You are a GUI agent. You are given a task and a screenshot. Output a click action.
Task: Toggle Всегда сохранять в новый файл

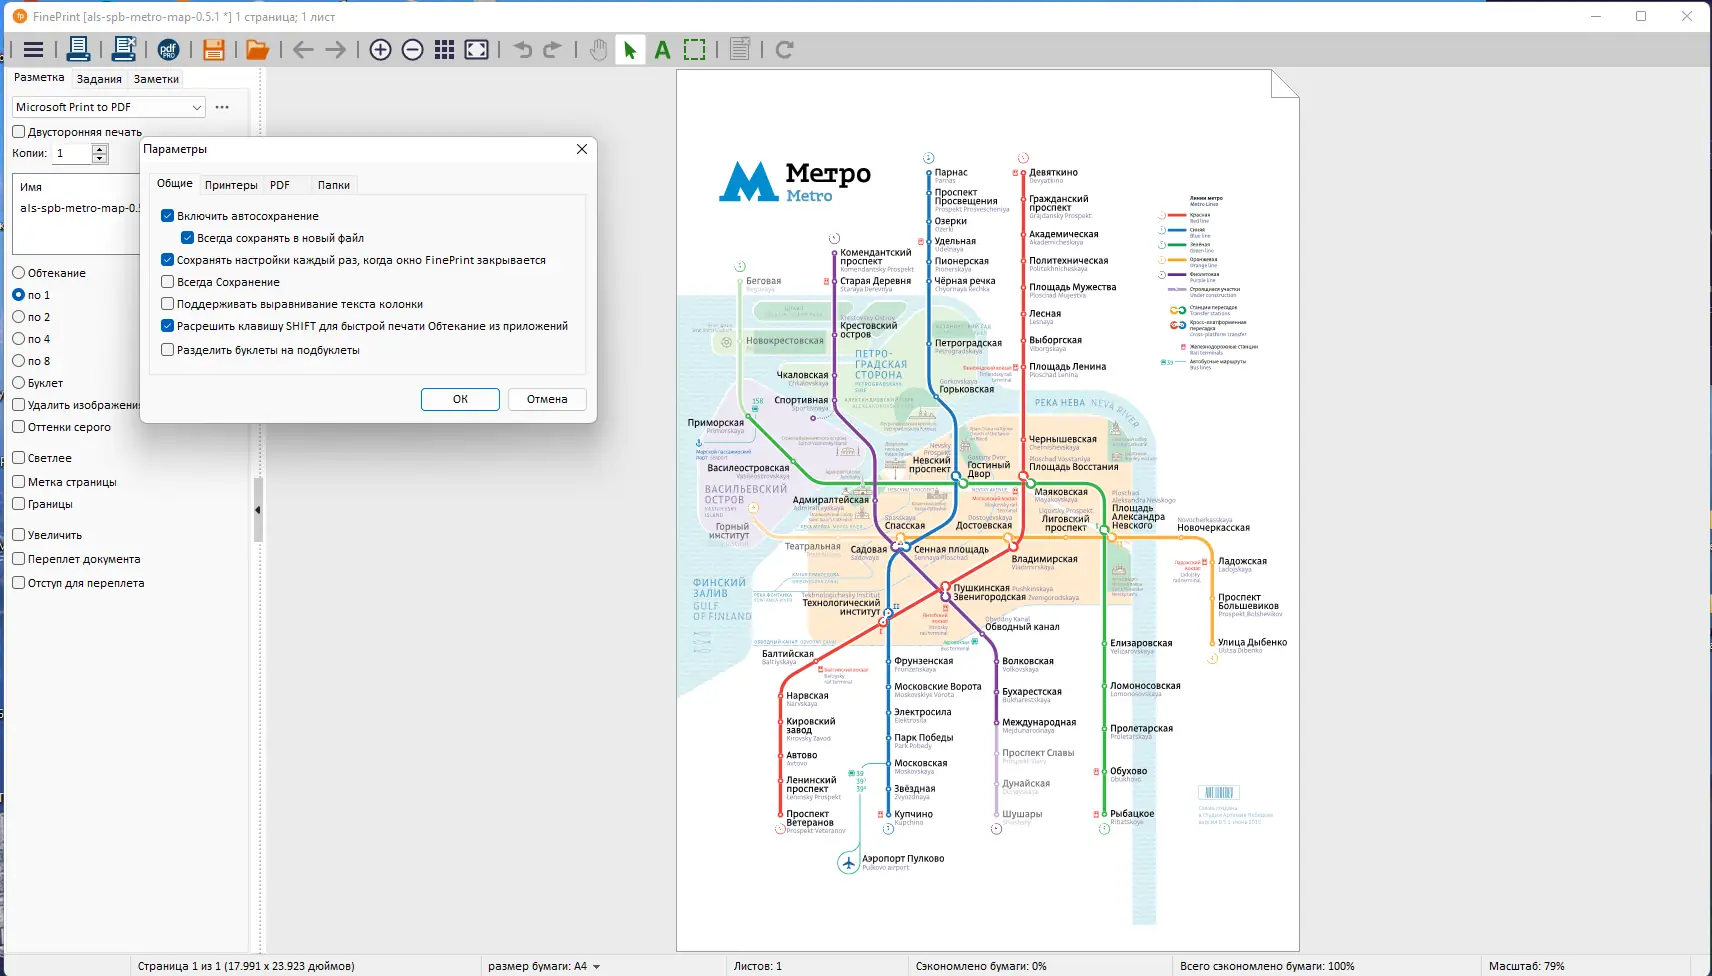click(x=187, y=238)
